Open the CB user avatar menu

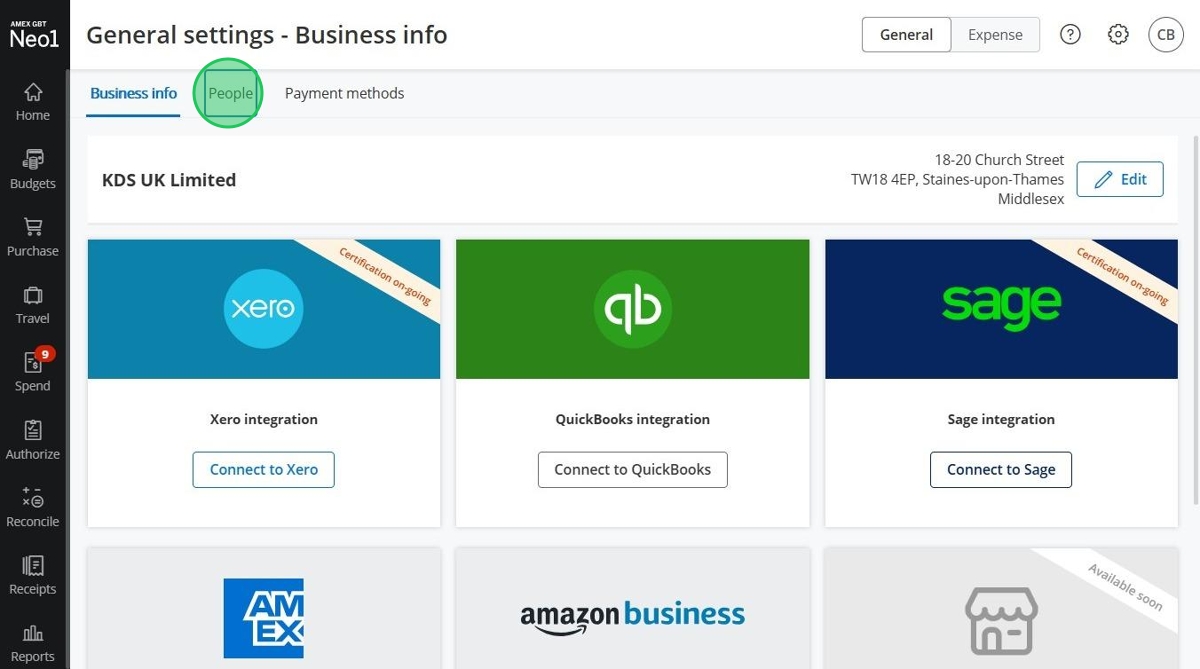point(1166,35)
